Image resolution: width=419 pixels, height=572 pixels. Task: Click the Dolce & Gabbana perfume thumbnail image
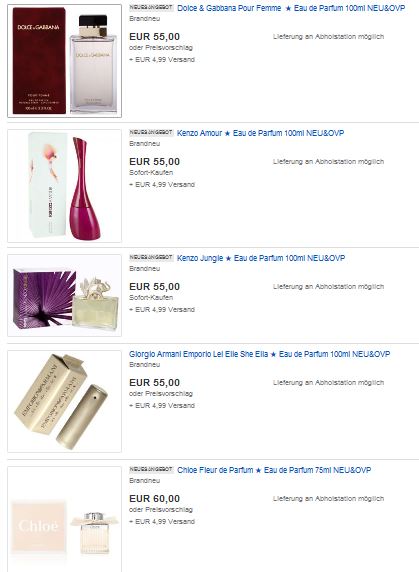65,61
